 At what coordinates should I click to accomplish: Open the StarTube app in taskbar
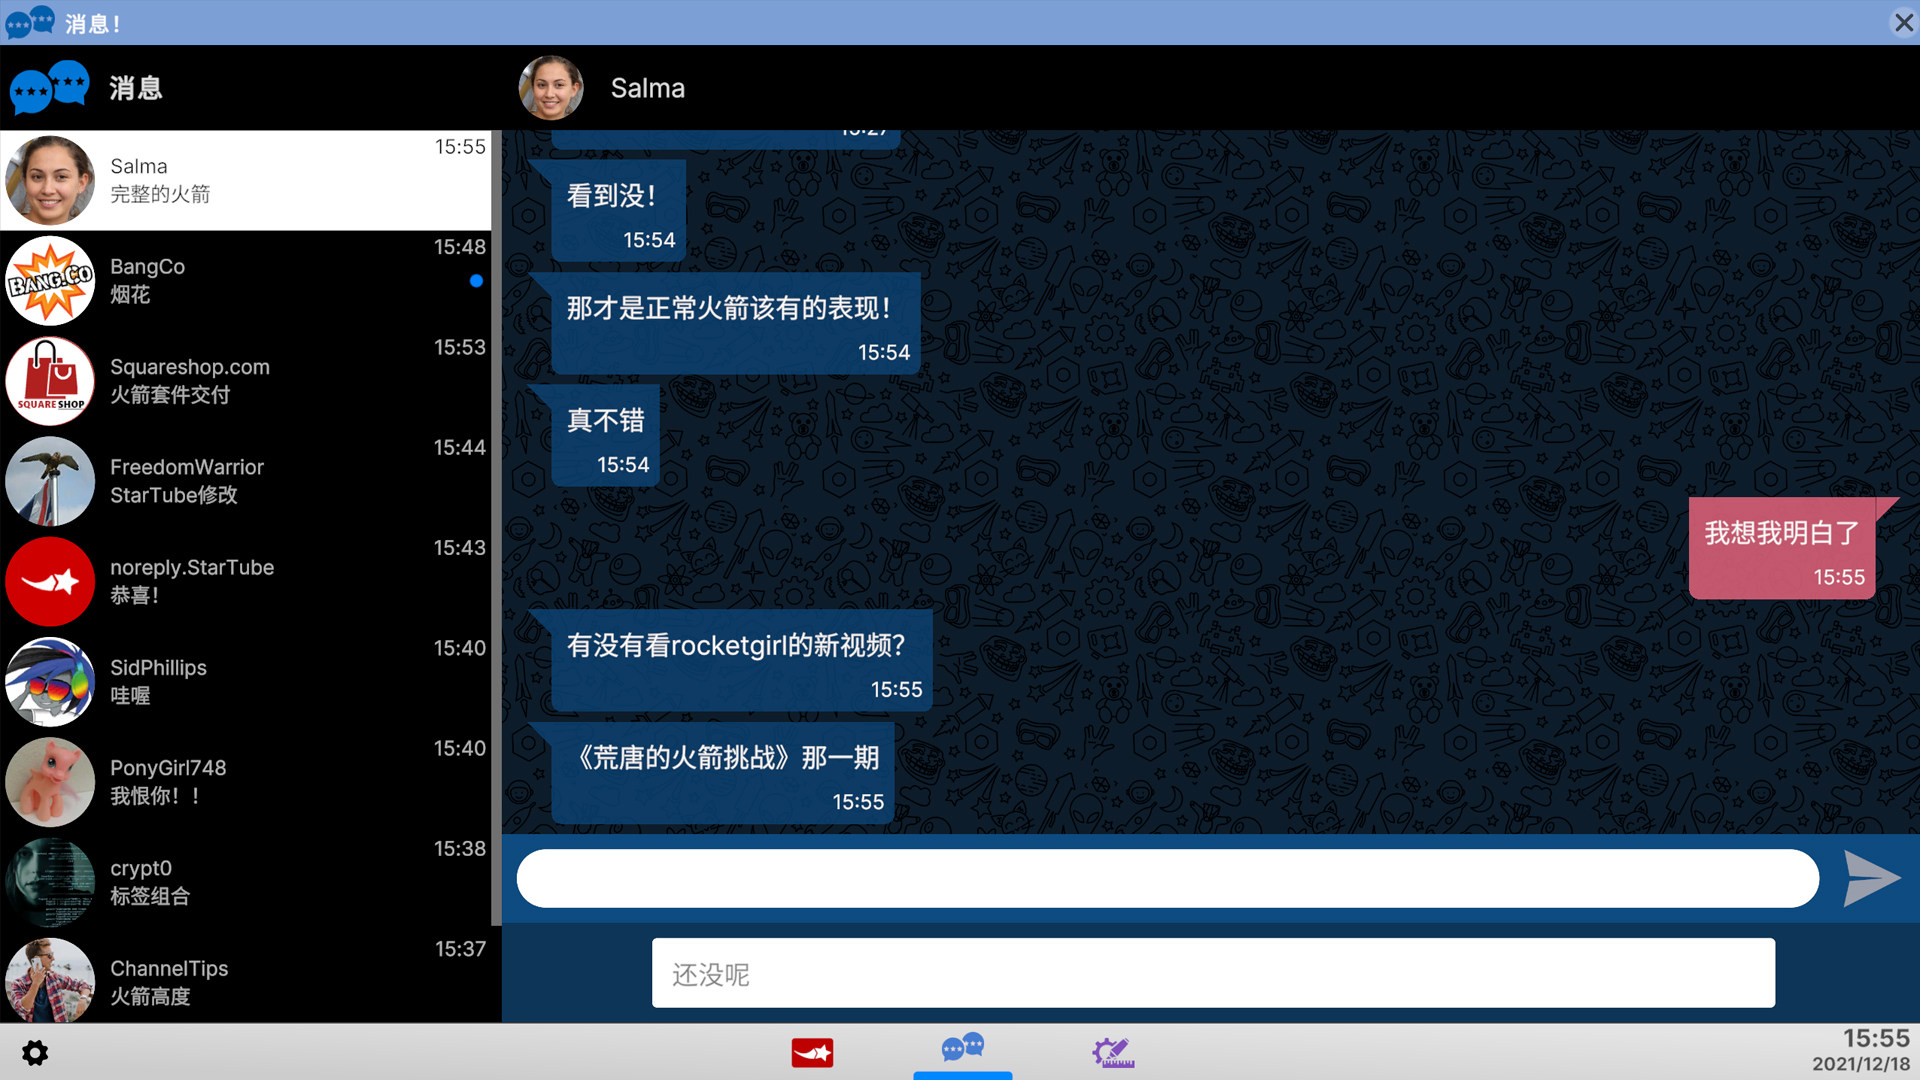(812, 1053)
